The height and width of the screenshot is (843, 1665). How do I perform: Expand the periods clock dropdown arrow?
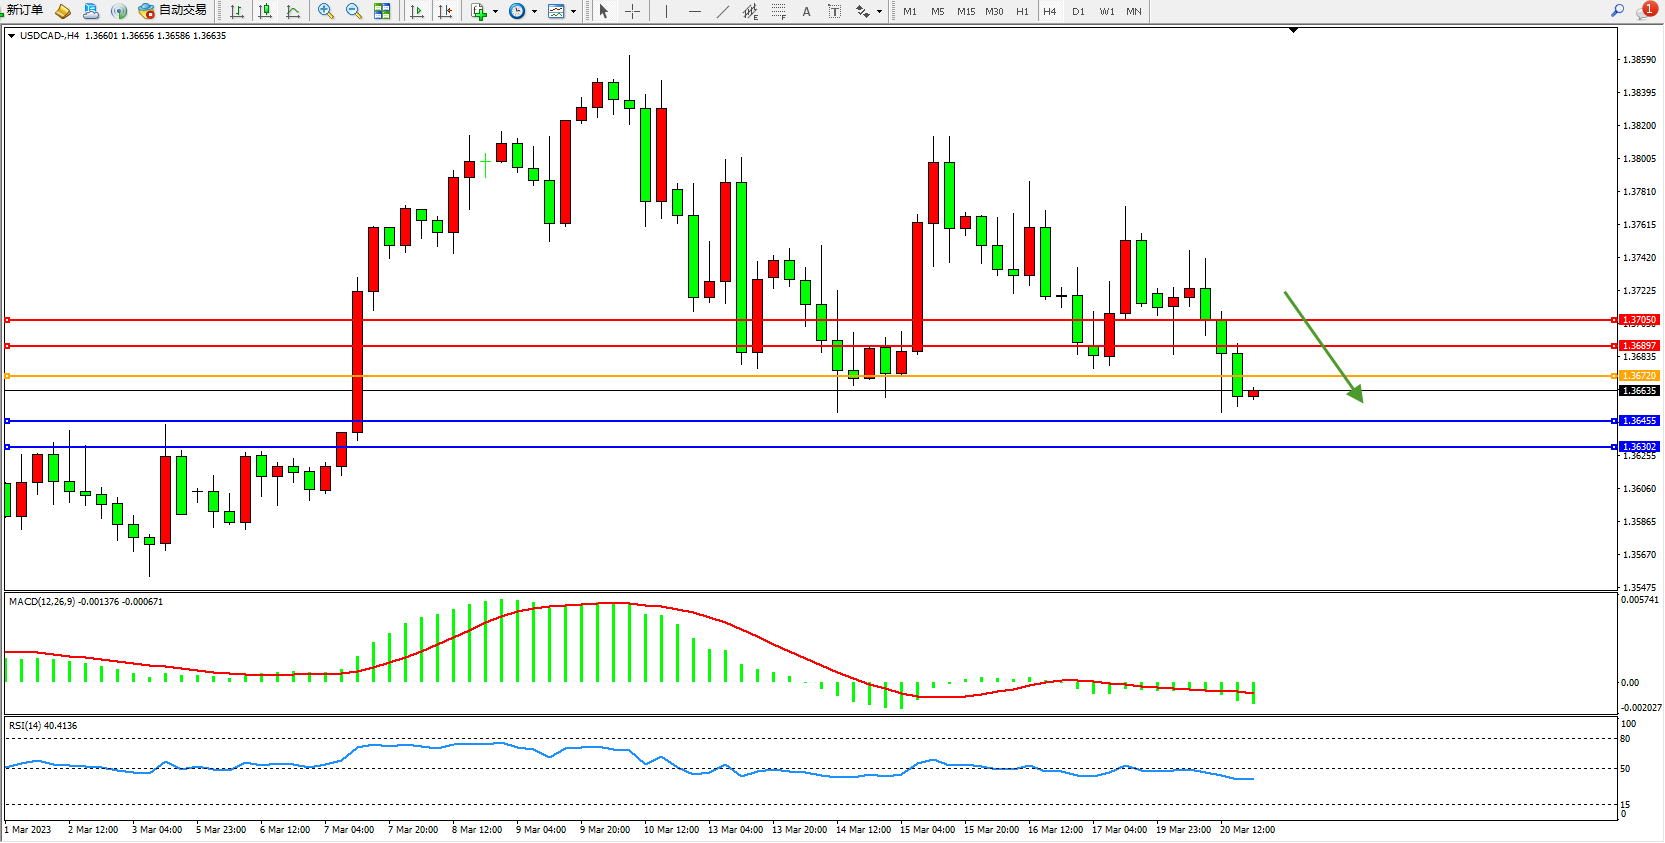(534, 12)
